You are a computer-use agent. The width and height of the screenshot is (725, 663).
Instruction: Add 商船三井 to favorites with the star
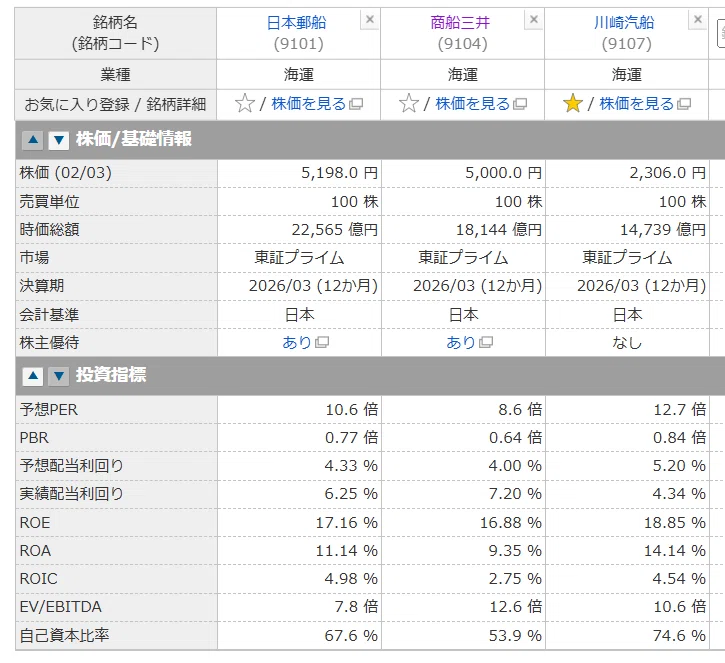(409, 104)
